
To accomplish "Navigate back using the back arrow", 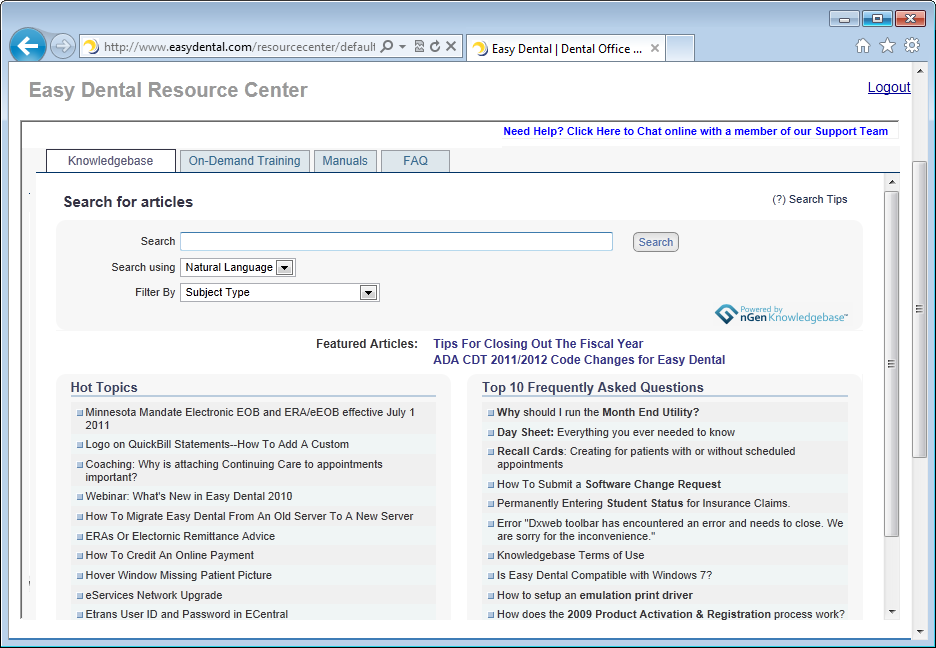I will [x=27, y=46].
